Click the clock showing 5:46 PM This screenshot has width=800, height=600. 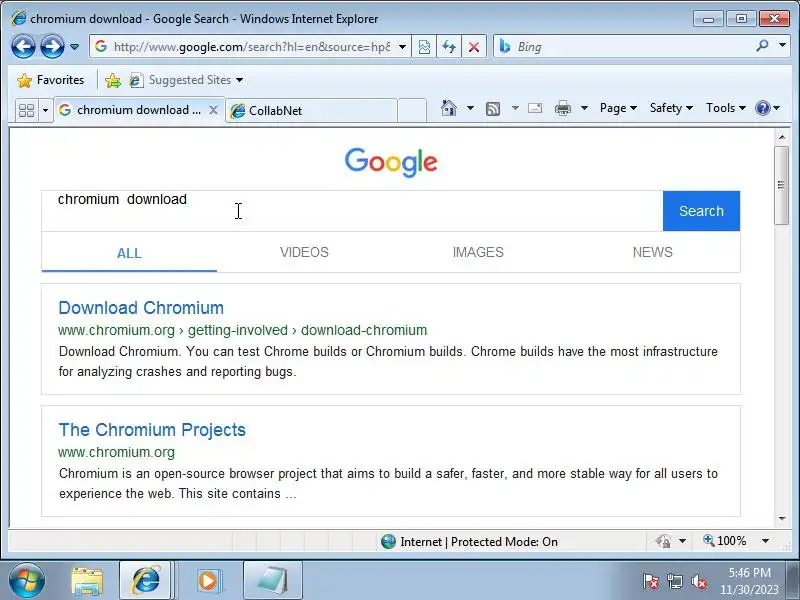(x=749, y=573)
